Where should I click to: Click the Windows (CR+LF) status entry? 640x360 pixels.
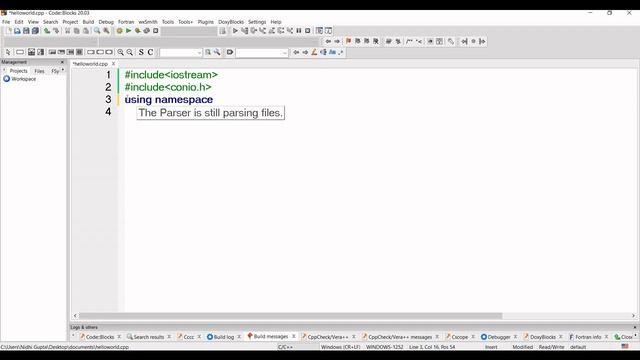point(340,347)
